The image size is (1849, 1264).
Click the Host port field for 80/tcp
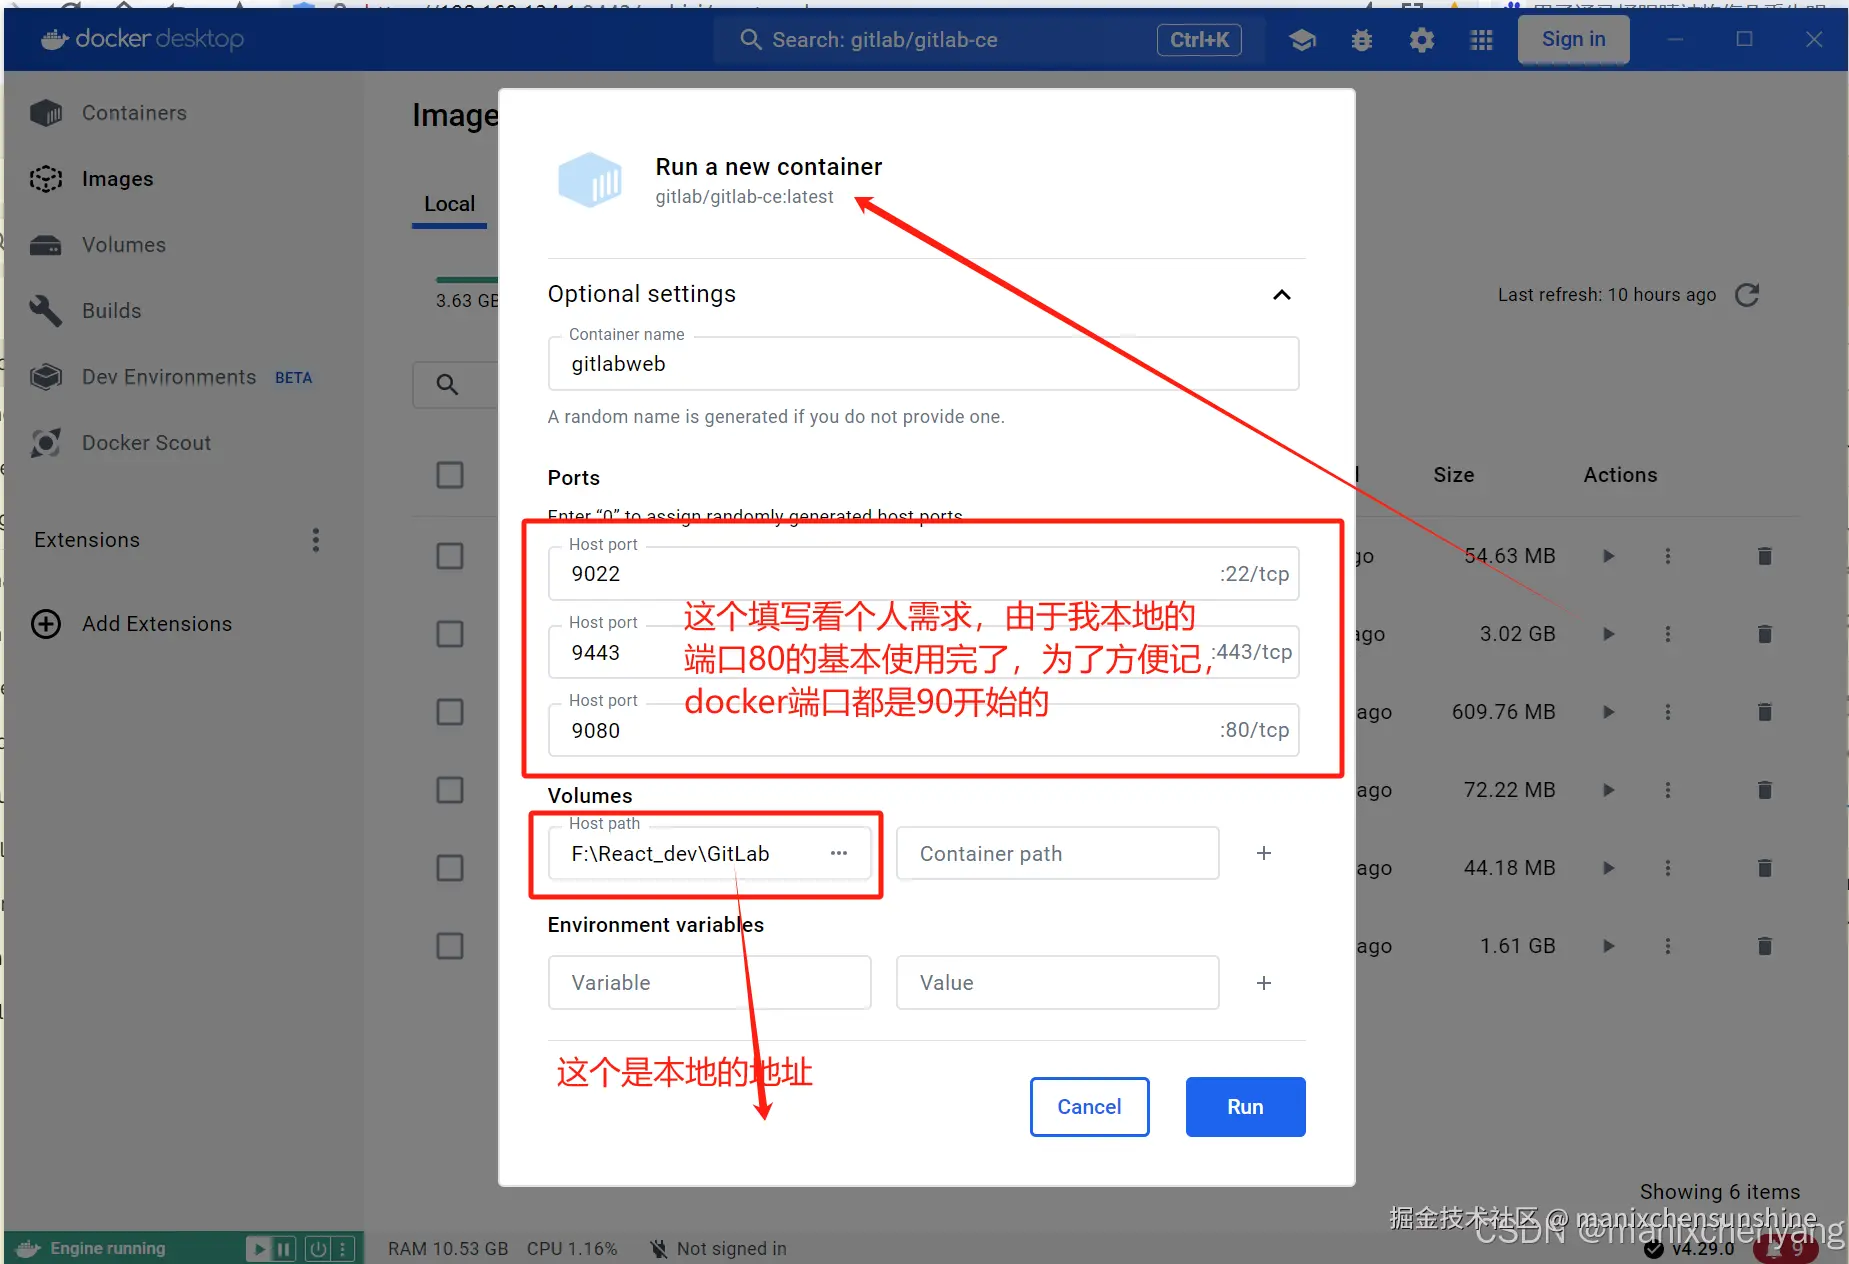coord(923,730)
